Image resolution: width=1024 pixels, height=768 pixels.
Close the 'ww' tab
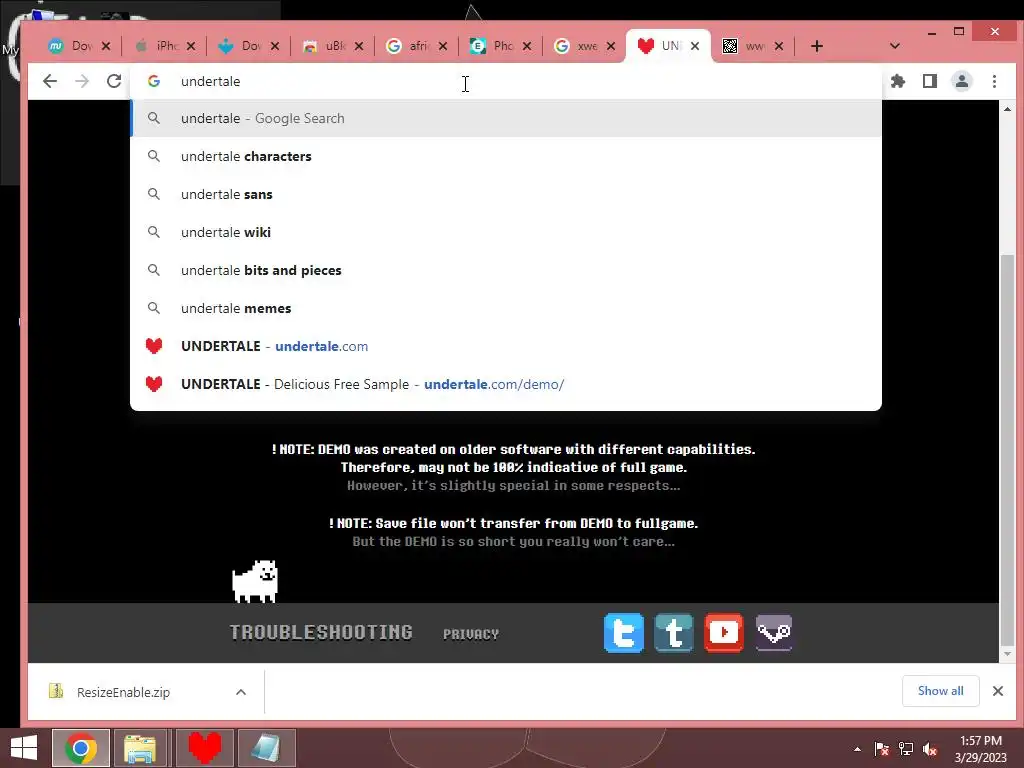tap(778, 46)
